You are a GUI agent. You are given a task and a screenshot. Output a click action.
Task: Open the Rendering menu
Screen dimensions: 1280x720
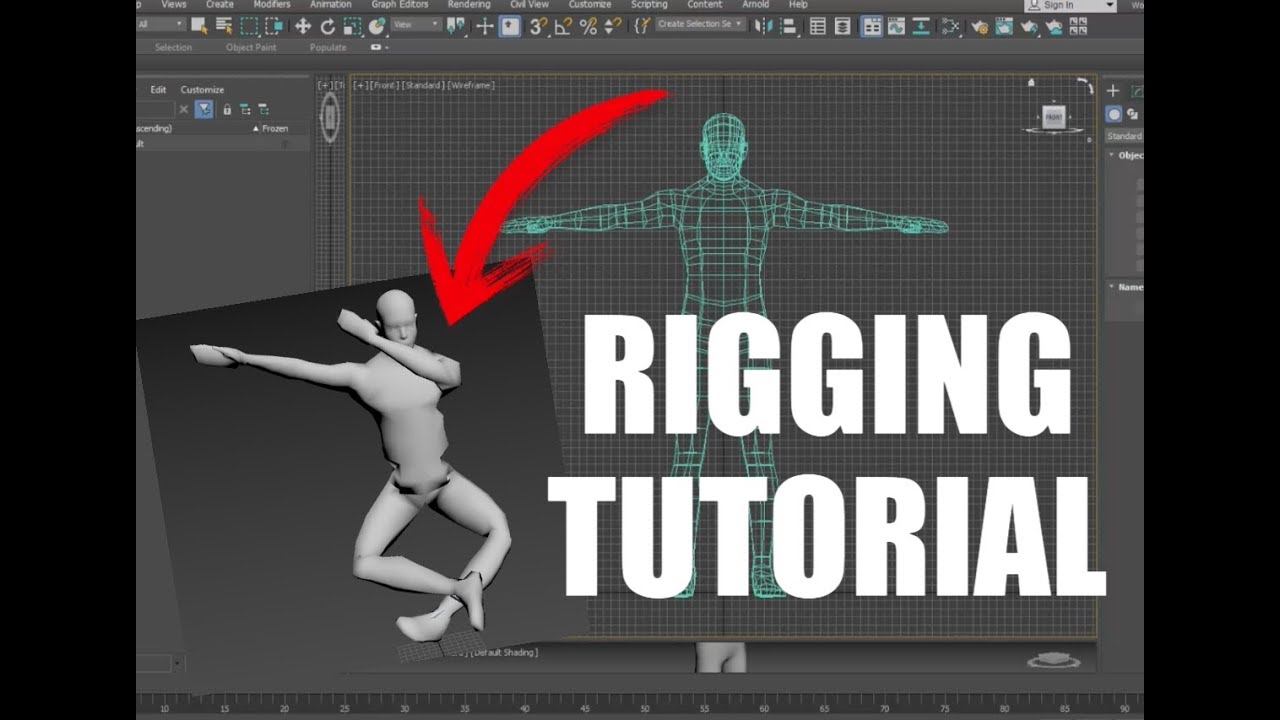(x=469, y=5)
